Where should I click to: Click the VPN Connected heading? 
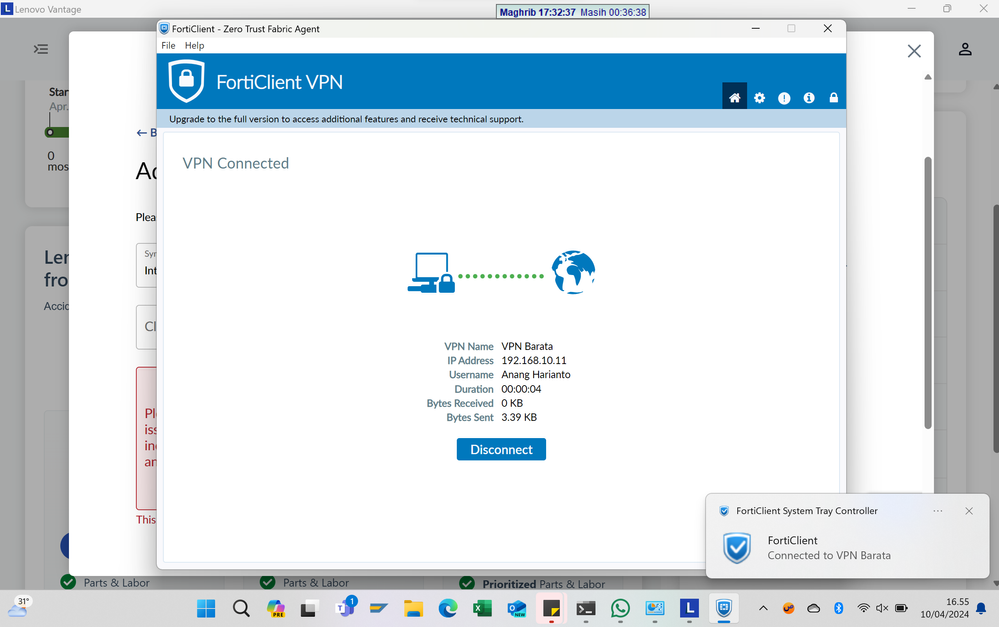click(x=236, y=164)
